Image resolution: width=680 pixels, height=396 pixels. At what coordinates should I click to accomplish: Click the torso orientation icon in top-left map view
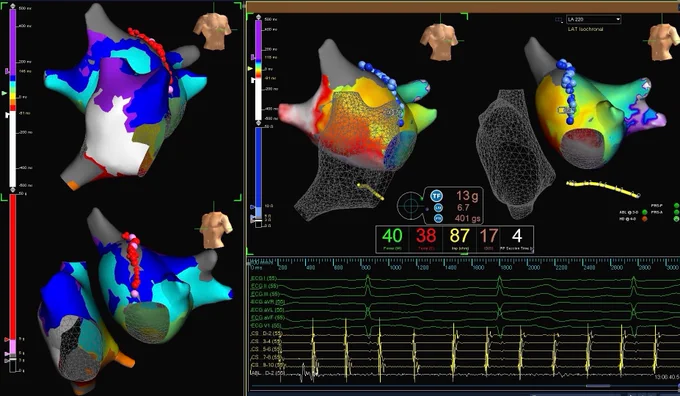tap(212, 30)
